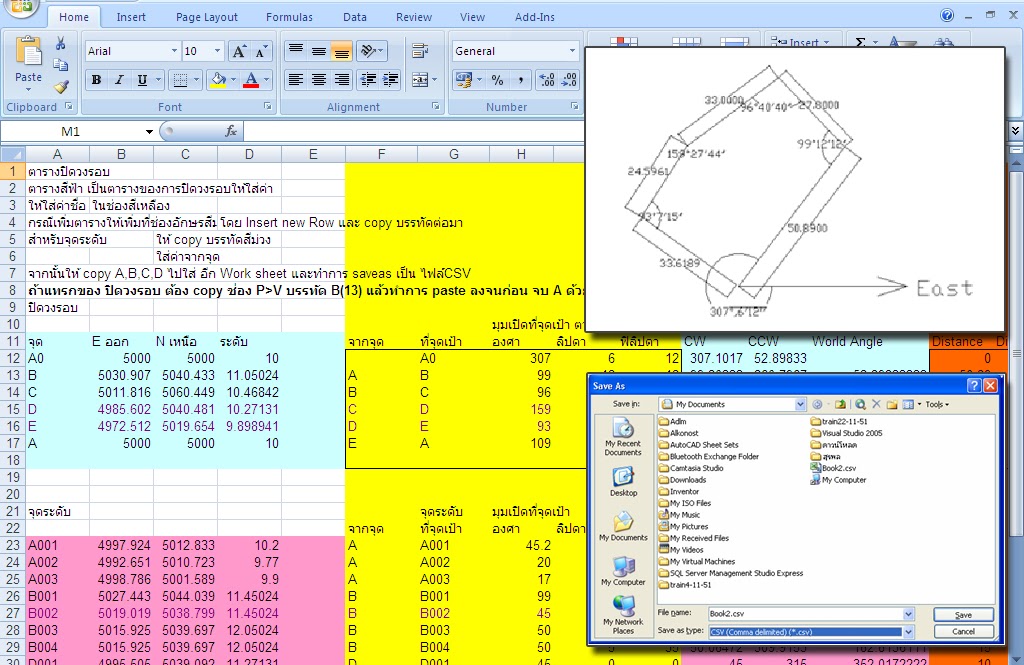Click the font color red A swatch
1024x665 pixels.
[x=251, y=80]
